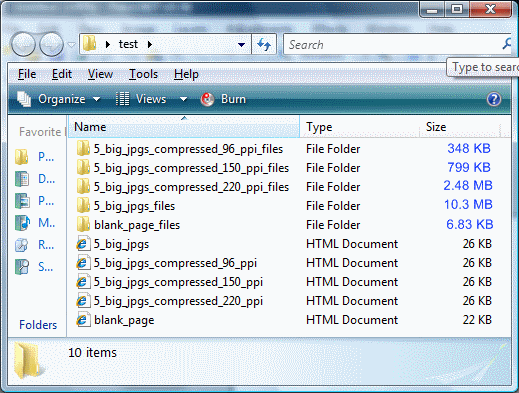
Task: Select the 5_big_jpgs_compressed_150_ppi_files folder name
Action: [x=191, y=168]
